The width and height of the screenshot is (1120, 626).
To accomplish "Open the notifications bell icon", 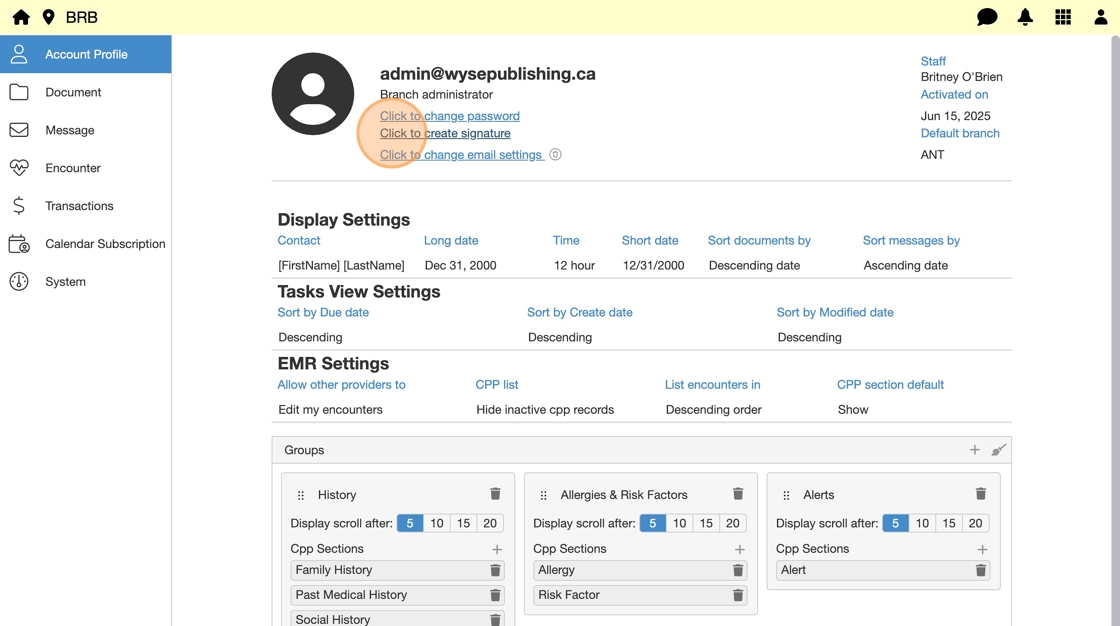I will [x=1025, y=17].
